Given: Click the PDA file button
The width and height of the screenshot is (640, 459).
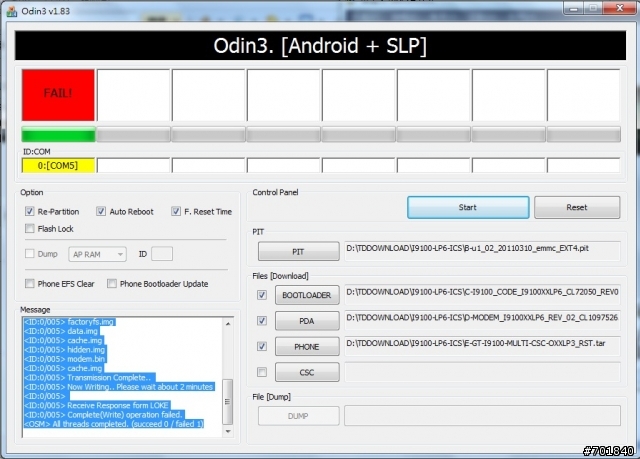Looking at the screenshot, I should click(307, 321).
